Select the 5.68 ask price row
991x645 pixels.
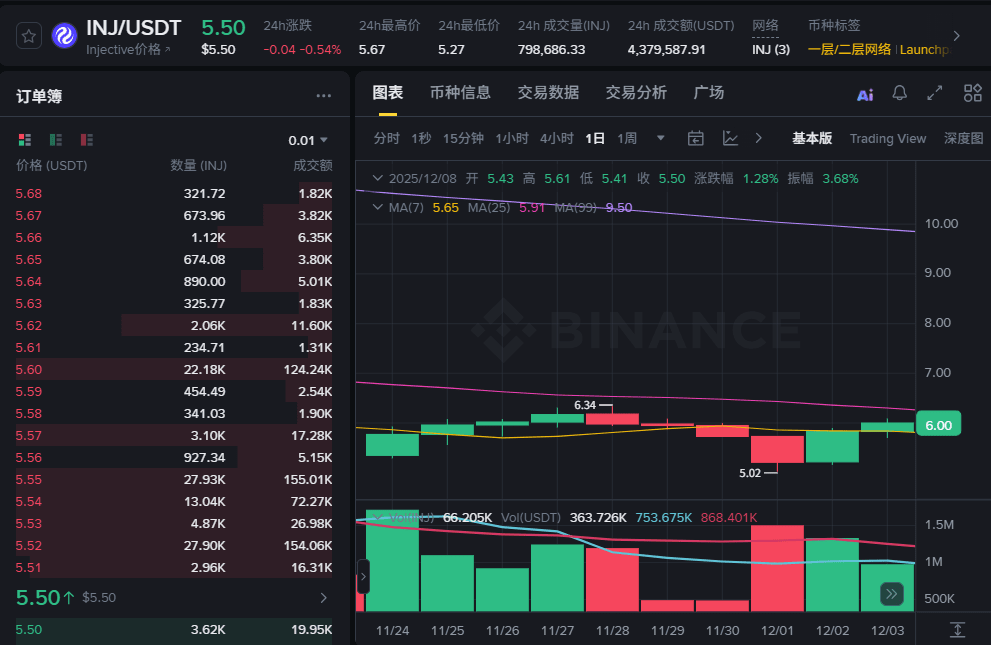174,193
